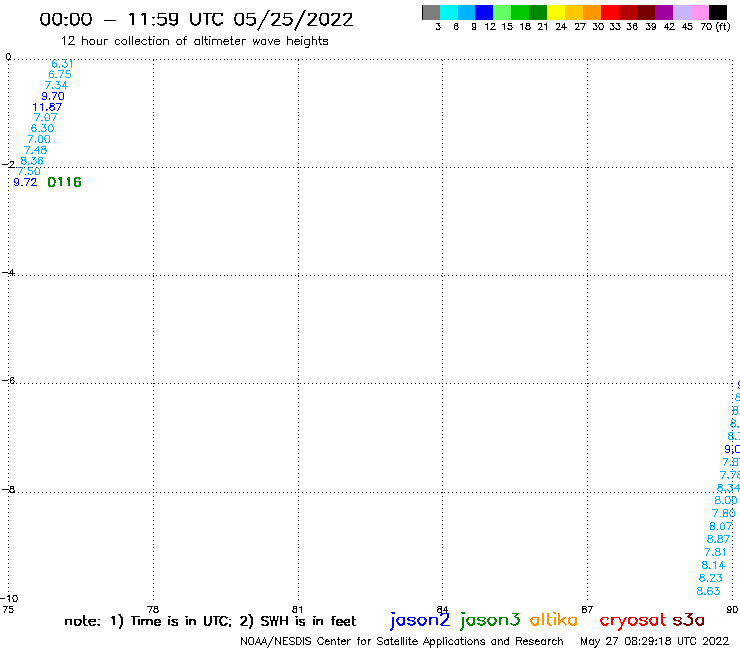Click the subtitle about altimeter wave heights
Viewport: 740px width, 650px height.
pos(194,41)
